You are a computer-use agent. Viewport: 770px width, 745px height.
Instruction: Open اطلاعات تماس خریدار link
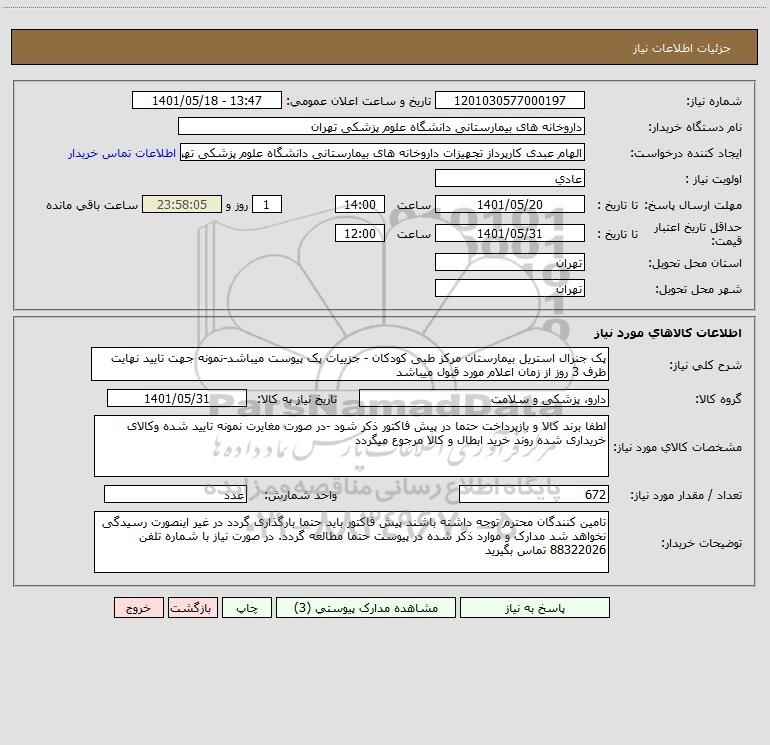pyautogui.click(x=122, y=153)
